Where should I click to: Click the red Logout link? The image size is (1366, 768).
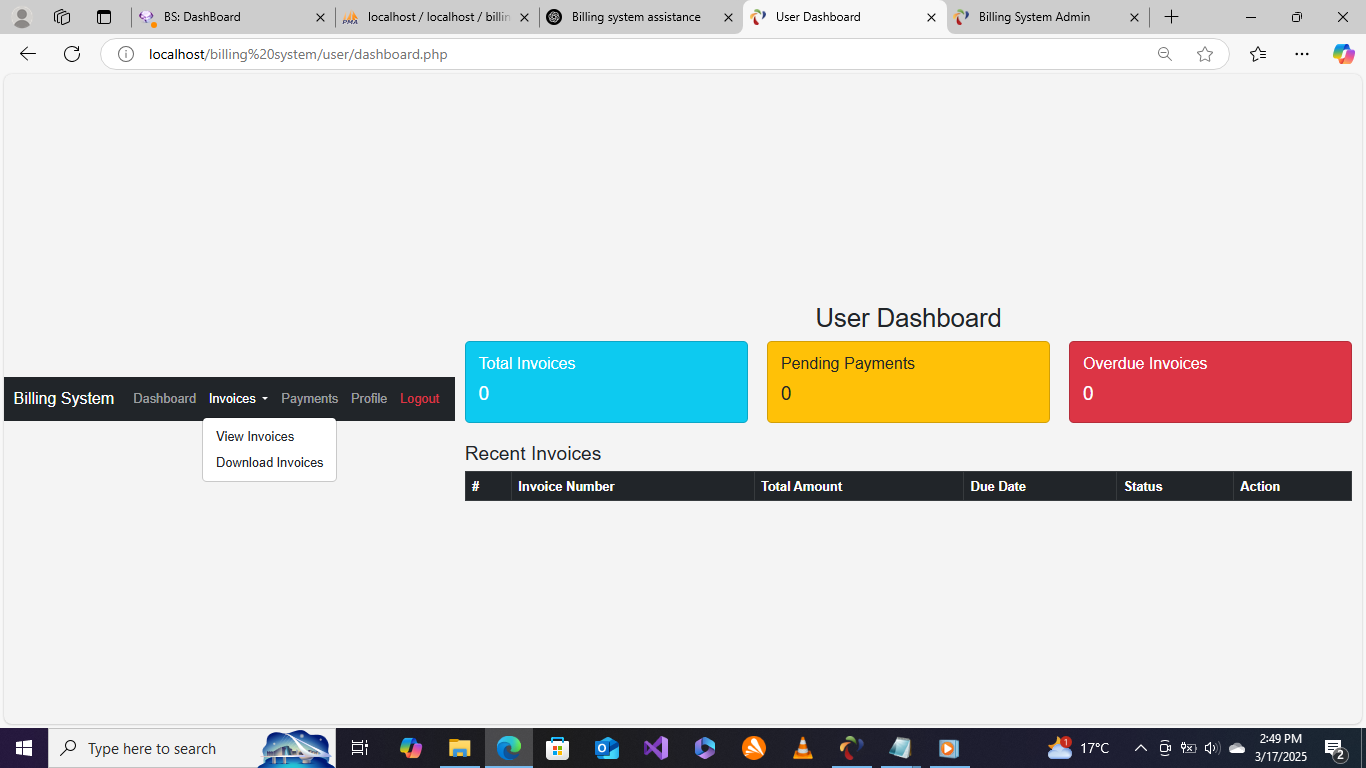click(420, 399)
